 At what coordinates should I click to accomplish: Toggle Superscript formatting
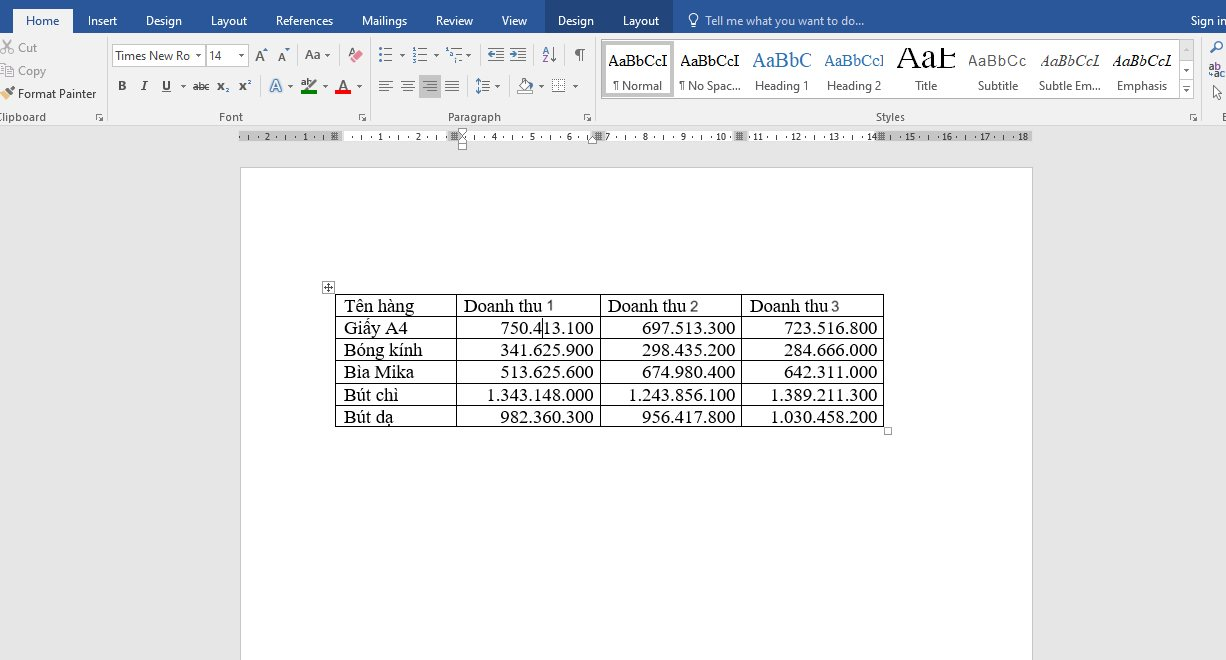pos(245,87)
